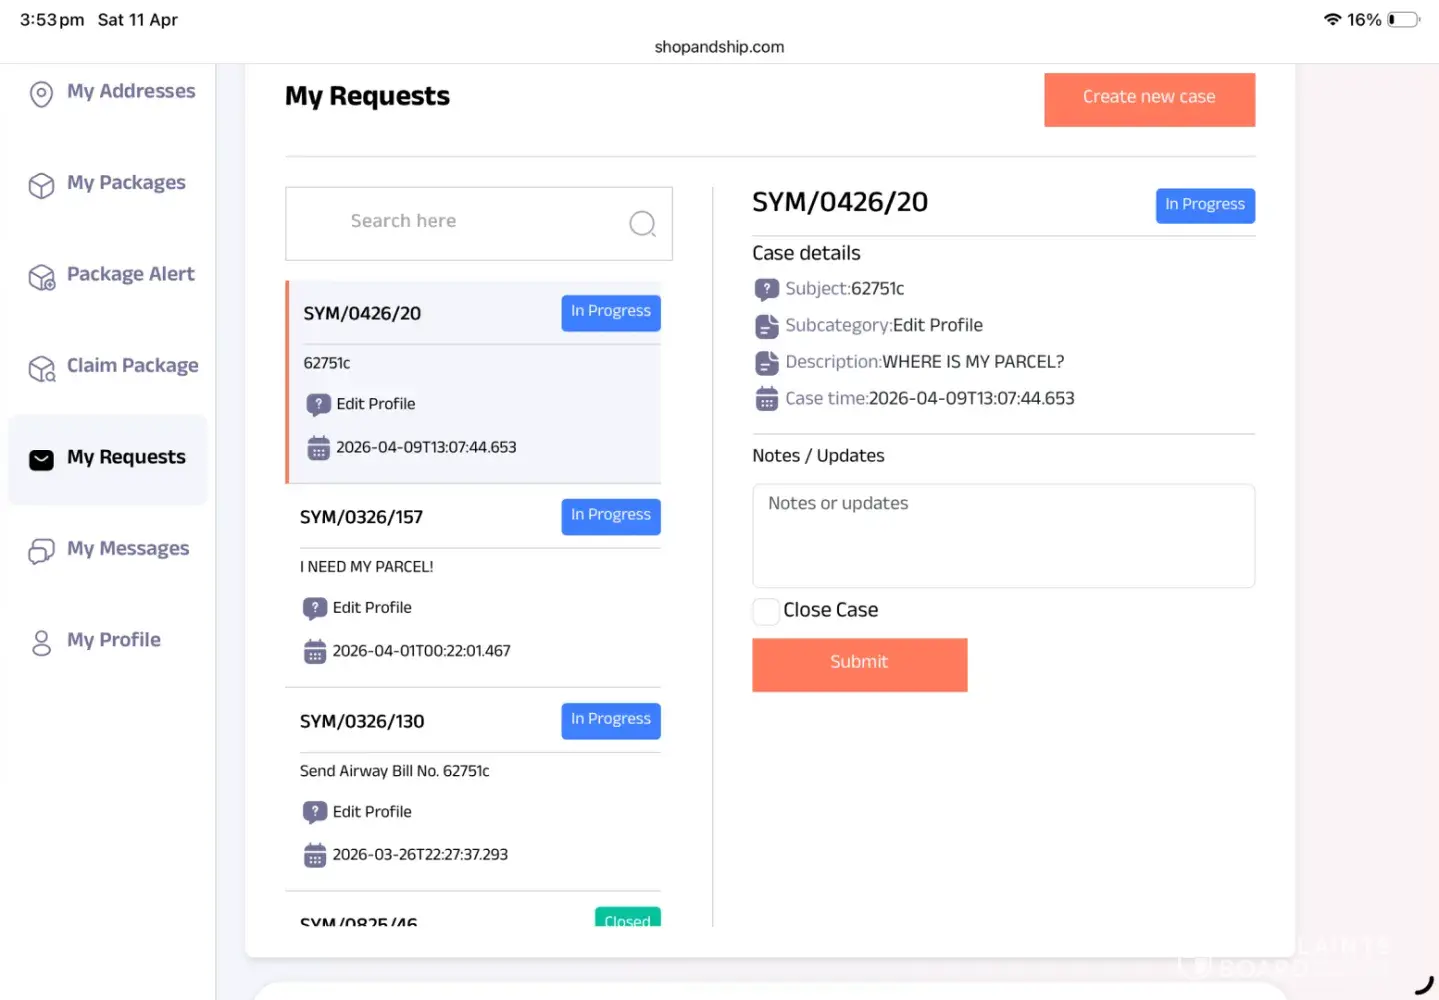This screenshot has width=1439, height=1000.
Task: Go to the My Profile menu item
Action: (113, 640)
